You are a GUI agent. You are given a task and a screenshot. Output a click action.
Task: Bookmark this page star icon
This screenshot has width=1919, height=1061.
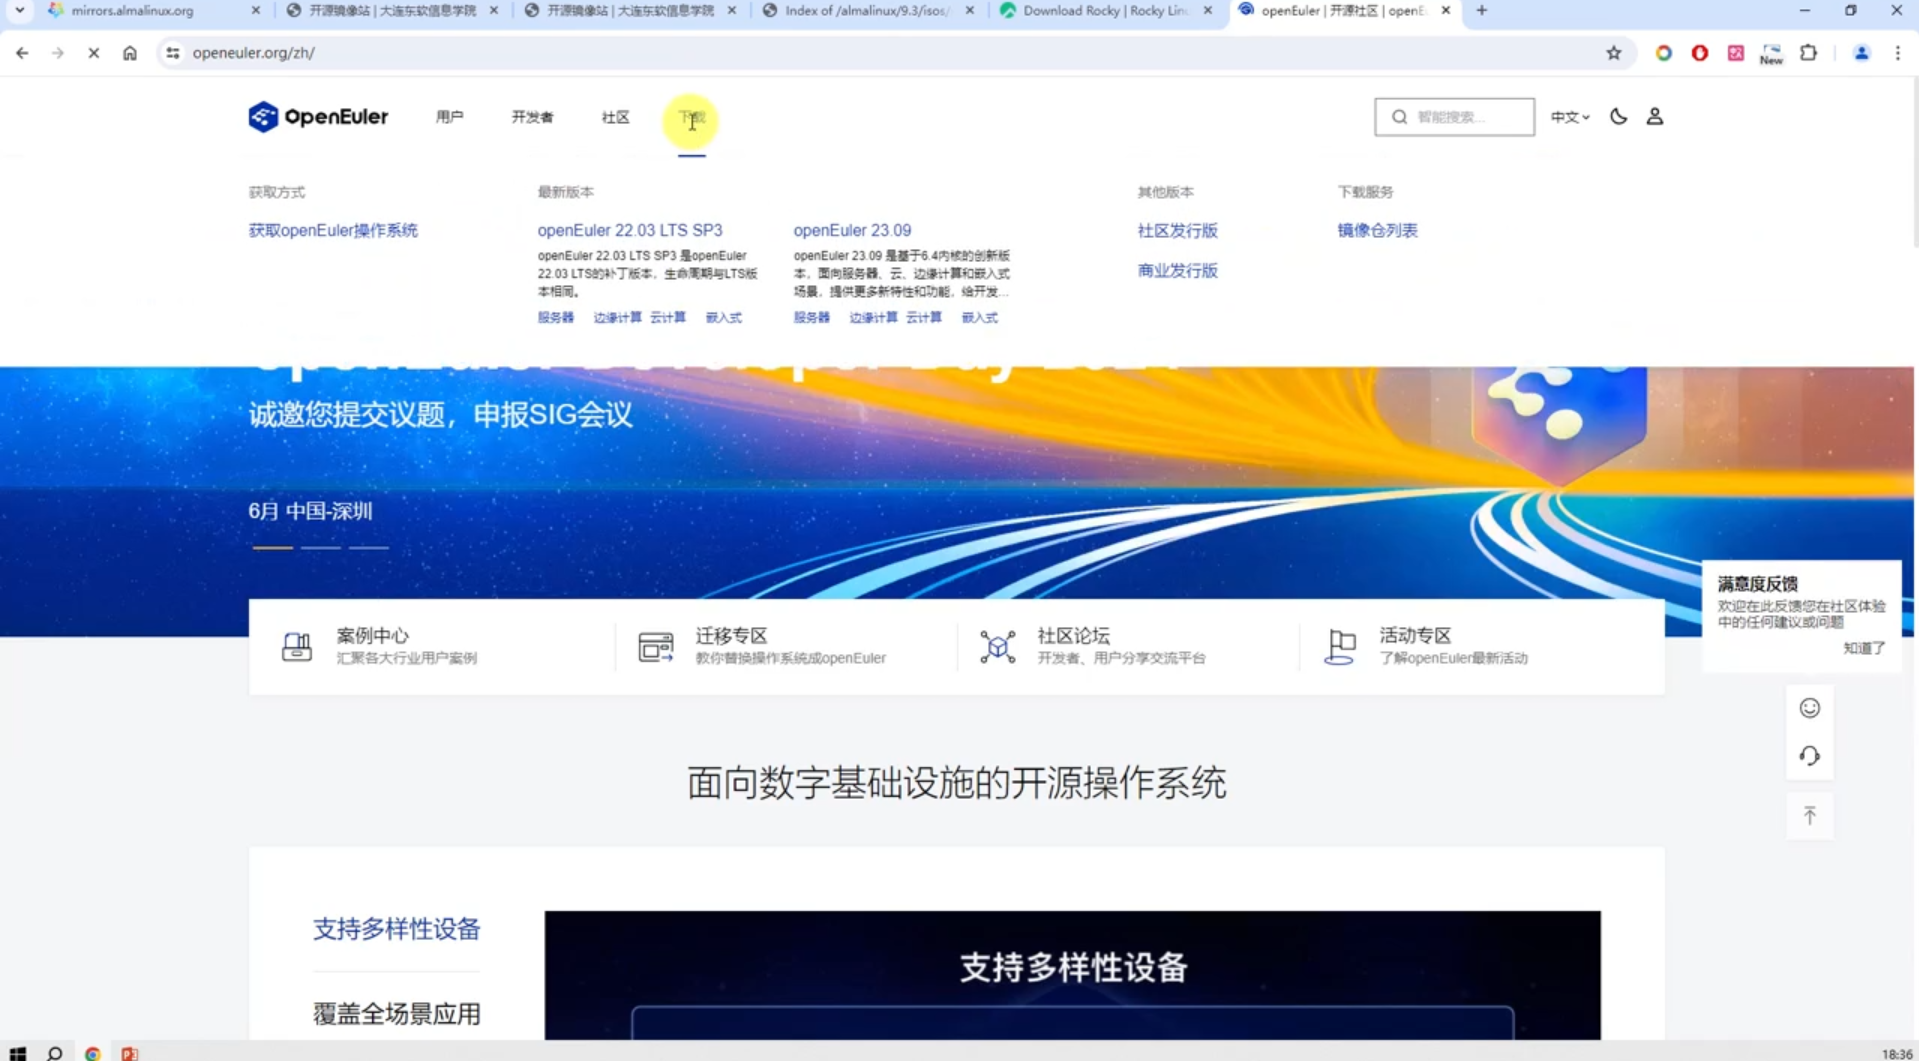1613,53
